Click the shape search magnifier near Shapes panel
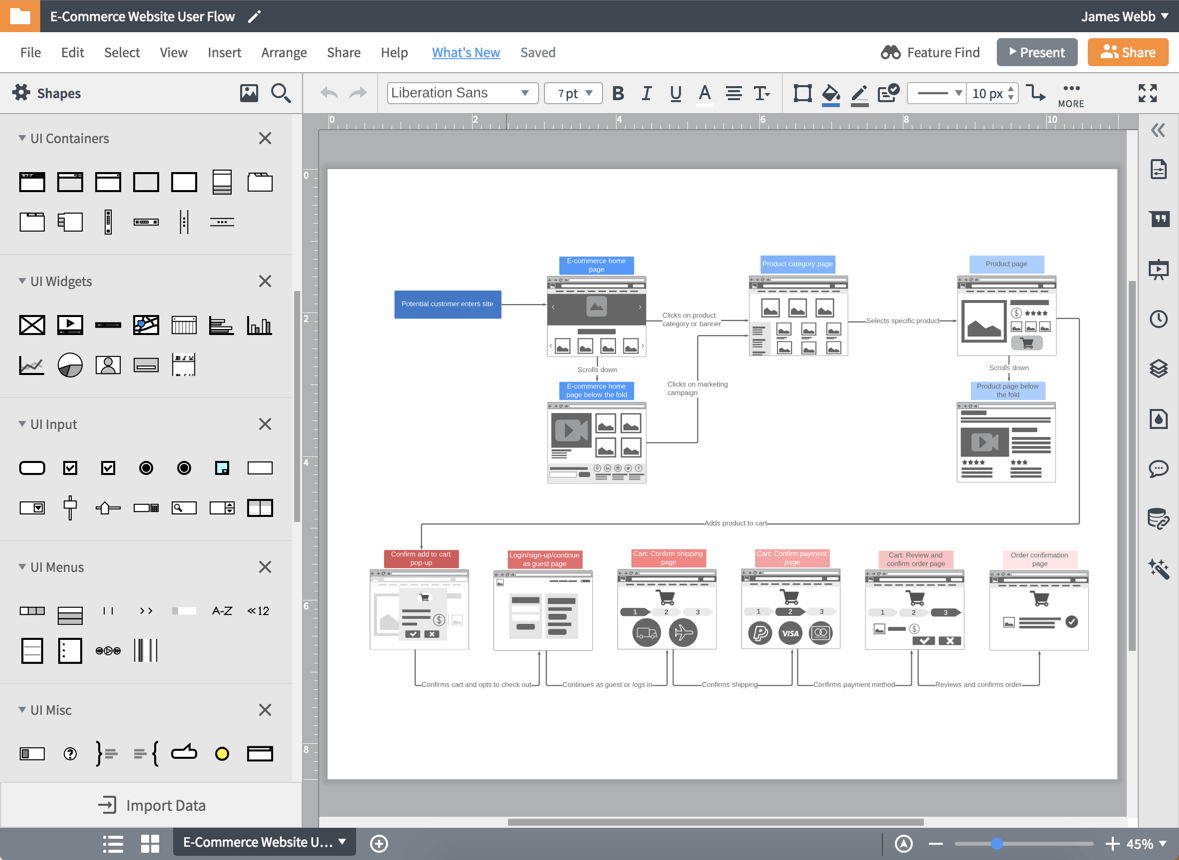The image size is (1179, 860). [x=281, y=92]
